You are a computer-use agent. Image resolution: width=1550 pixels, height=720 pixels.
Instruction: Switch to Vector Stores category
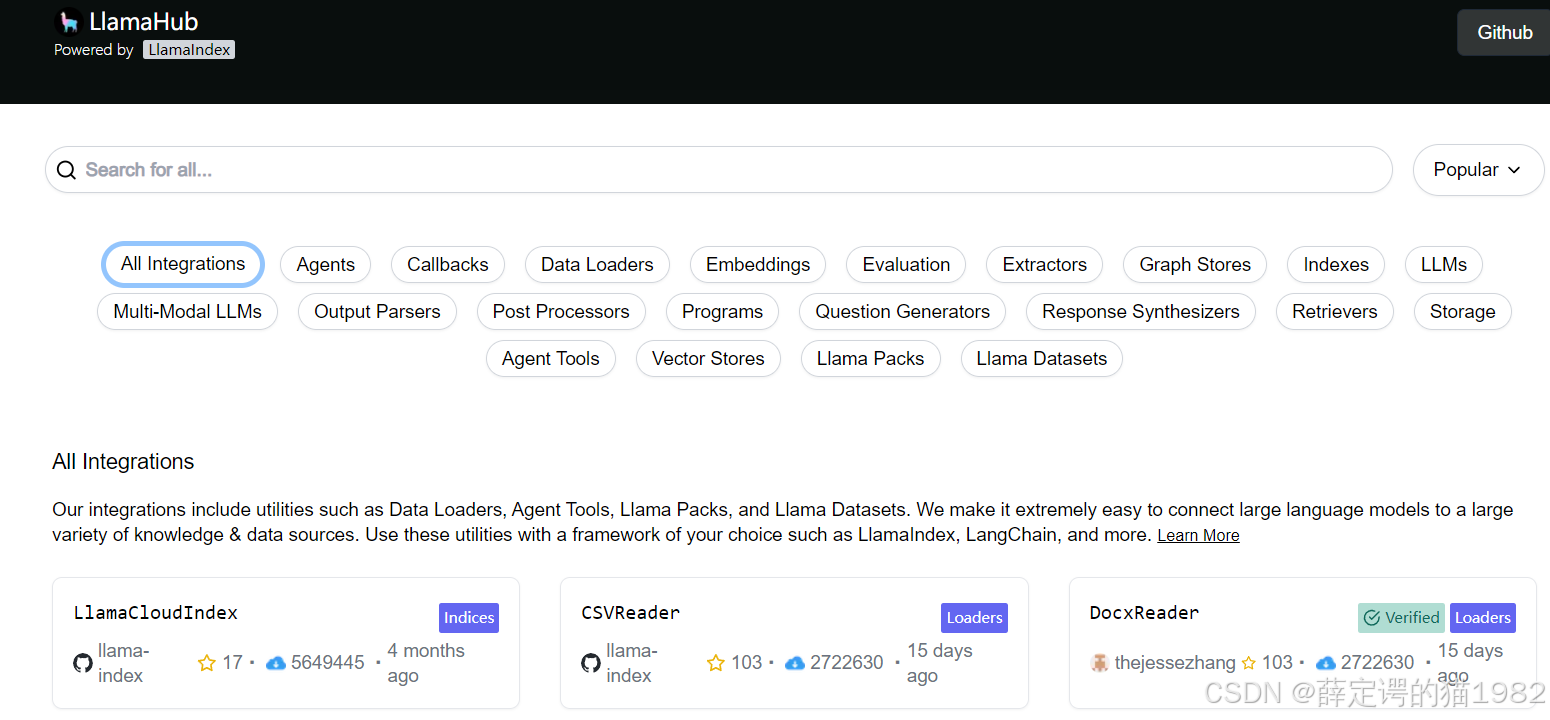pyautogui.click(x=708, y=359)
